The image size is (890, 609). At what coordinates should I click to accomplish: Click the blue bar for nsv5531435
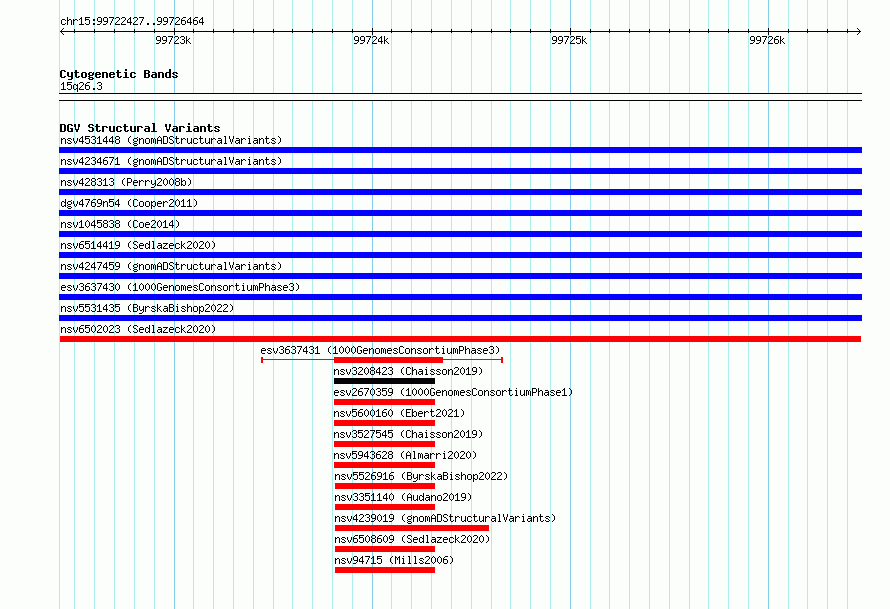coord(460,318)
